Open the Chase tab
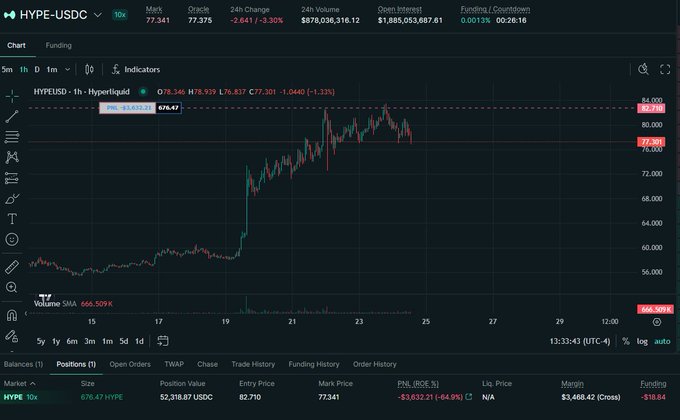680x420 pixels. click(207, 364)
